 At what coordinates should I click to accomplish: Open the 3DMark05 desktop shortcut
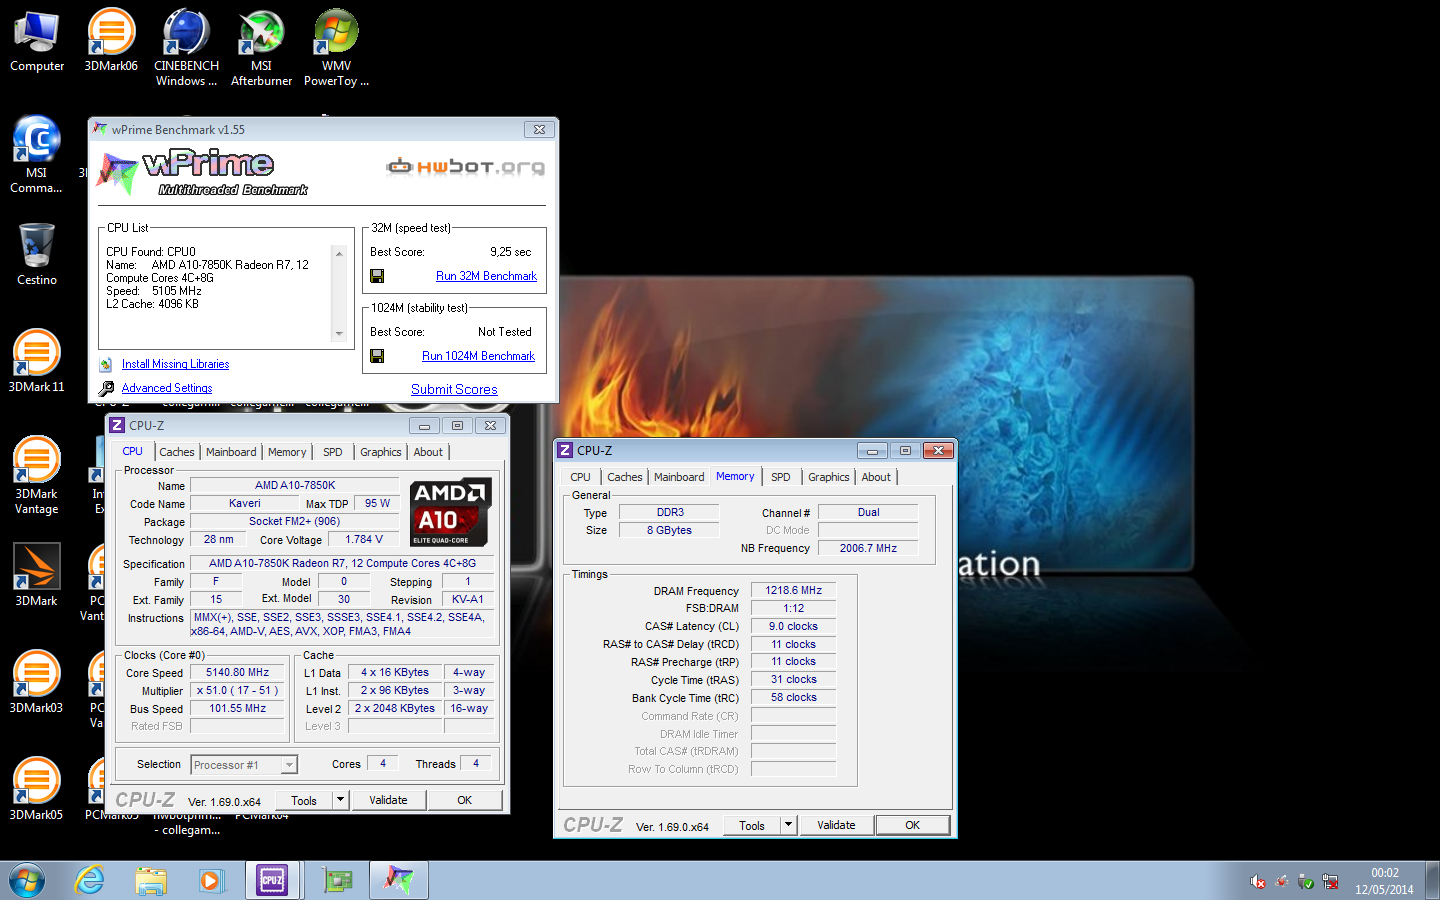coord(37,789)
